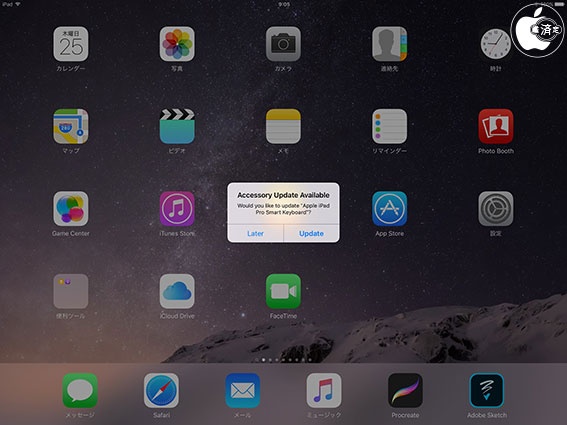Tap Update in the accessory update alert
The height and width of the screenshot is (425, 567).
pos(311,233)
